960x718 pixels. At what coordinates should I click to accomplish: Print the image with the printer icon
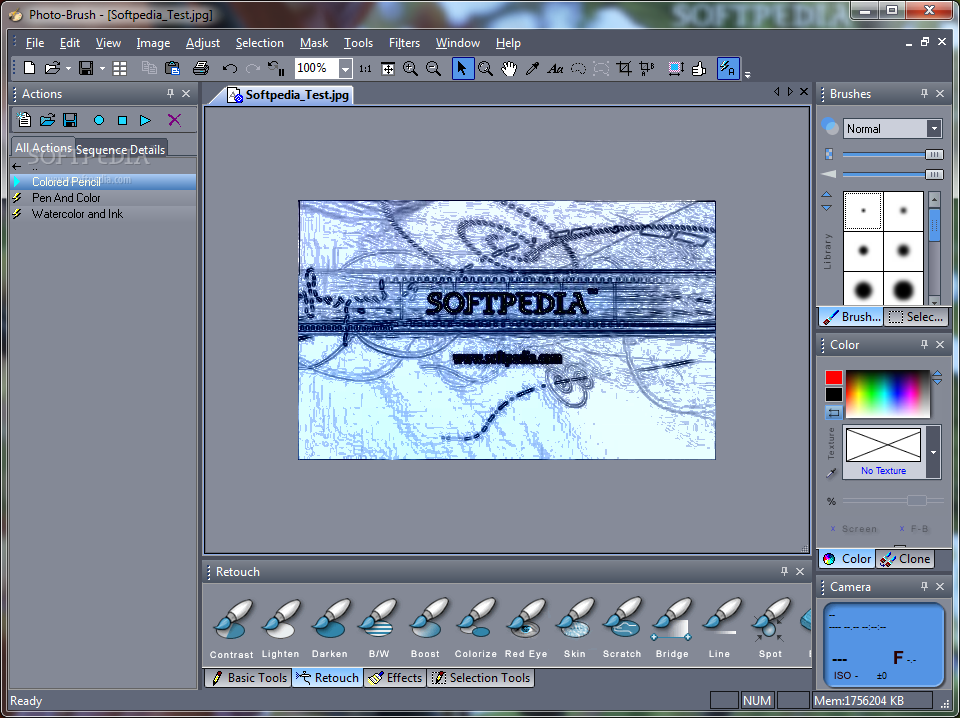201,68
